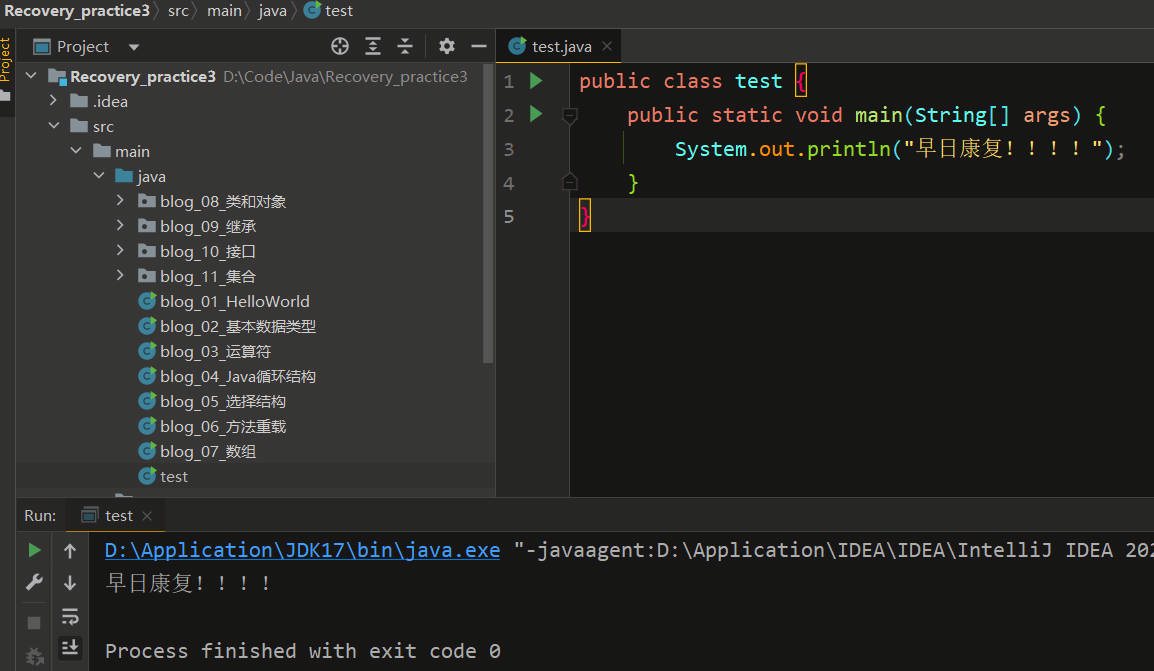
Task: Collapse the src folder
Action: click(54, 126)
